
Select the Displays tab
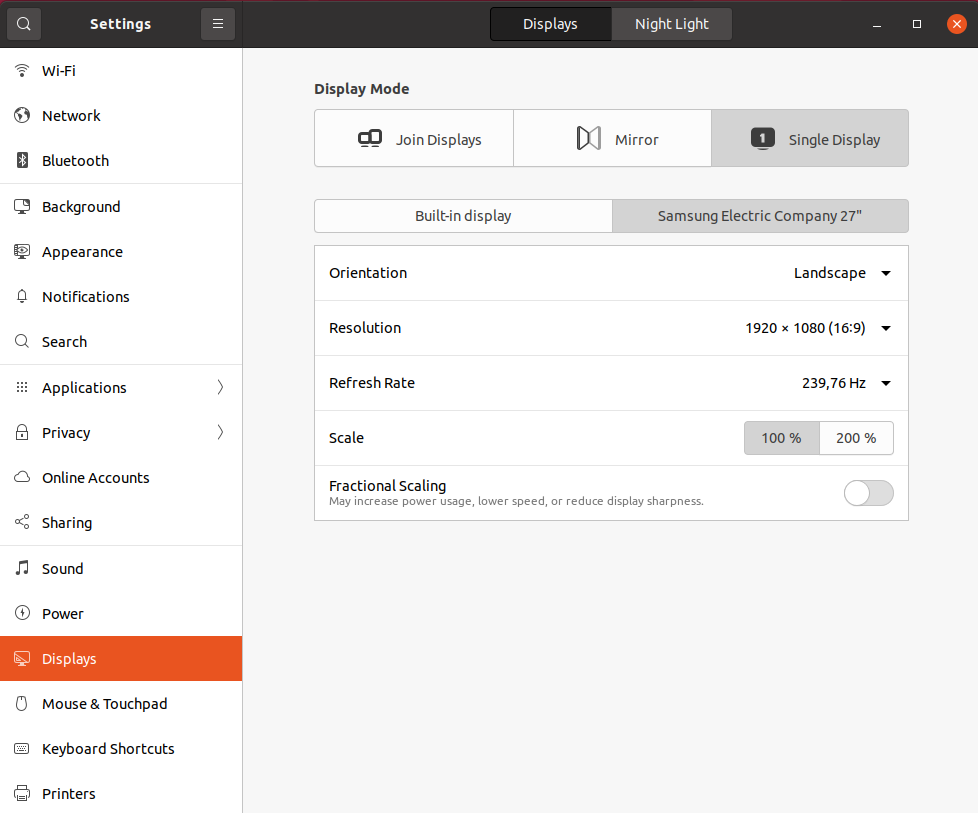550,23
